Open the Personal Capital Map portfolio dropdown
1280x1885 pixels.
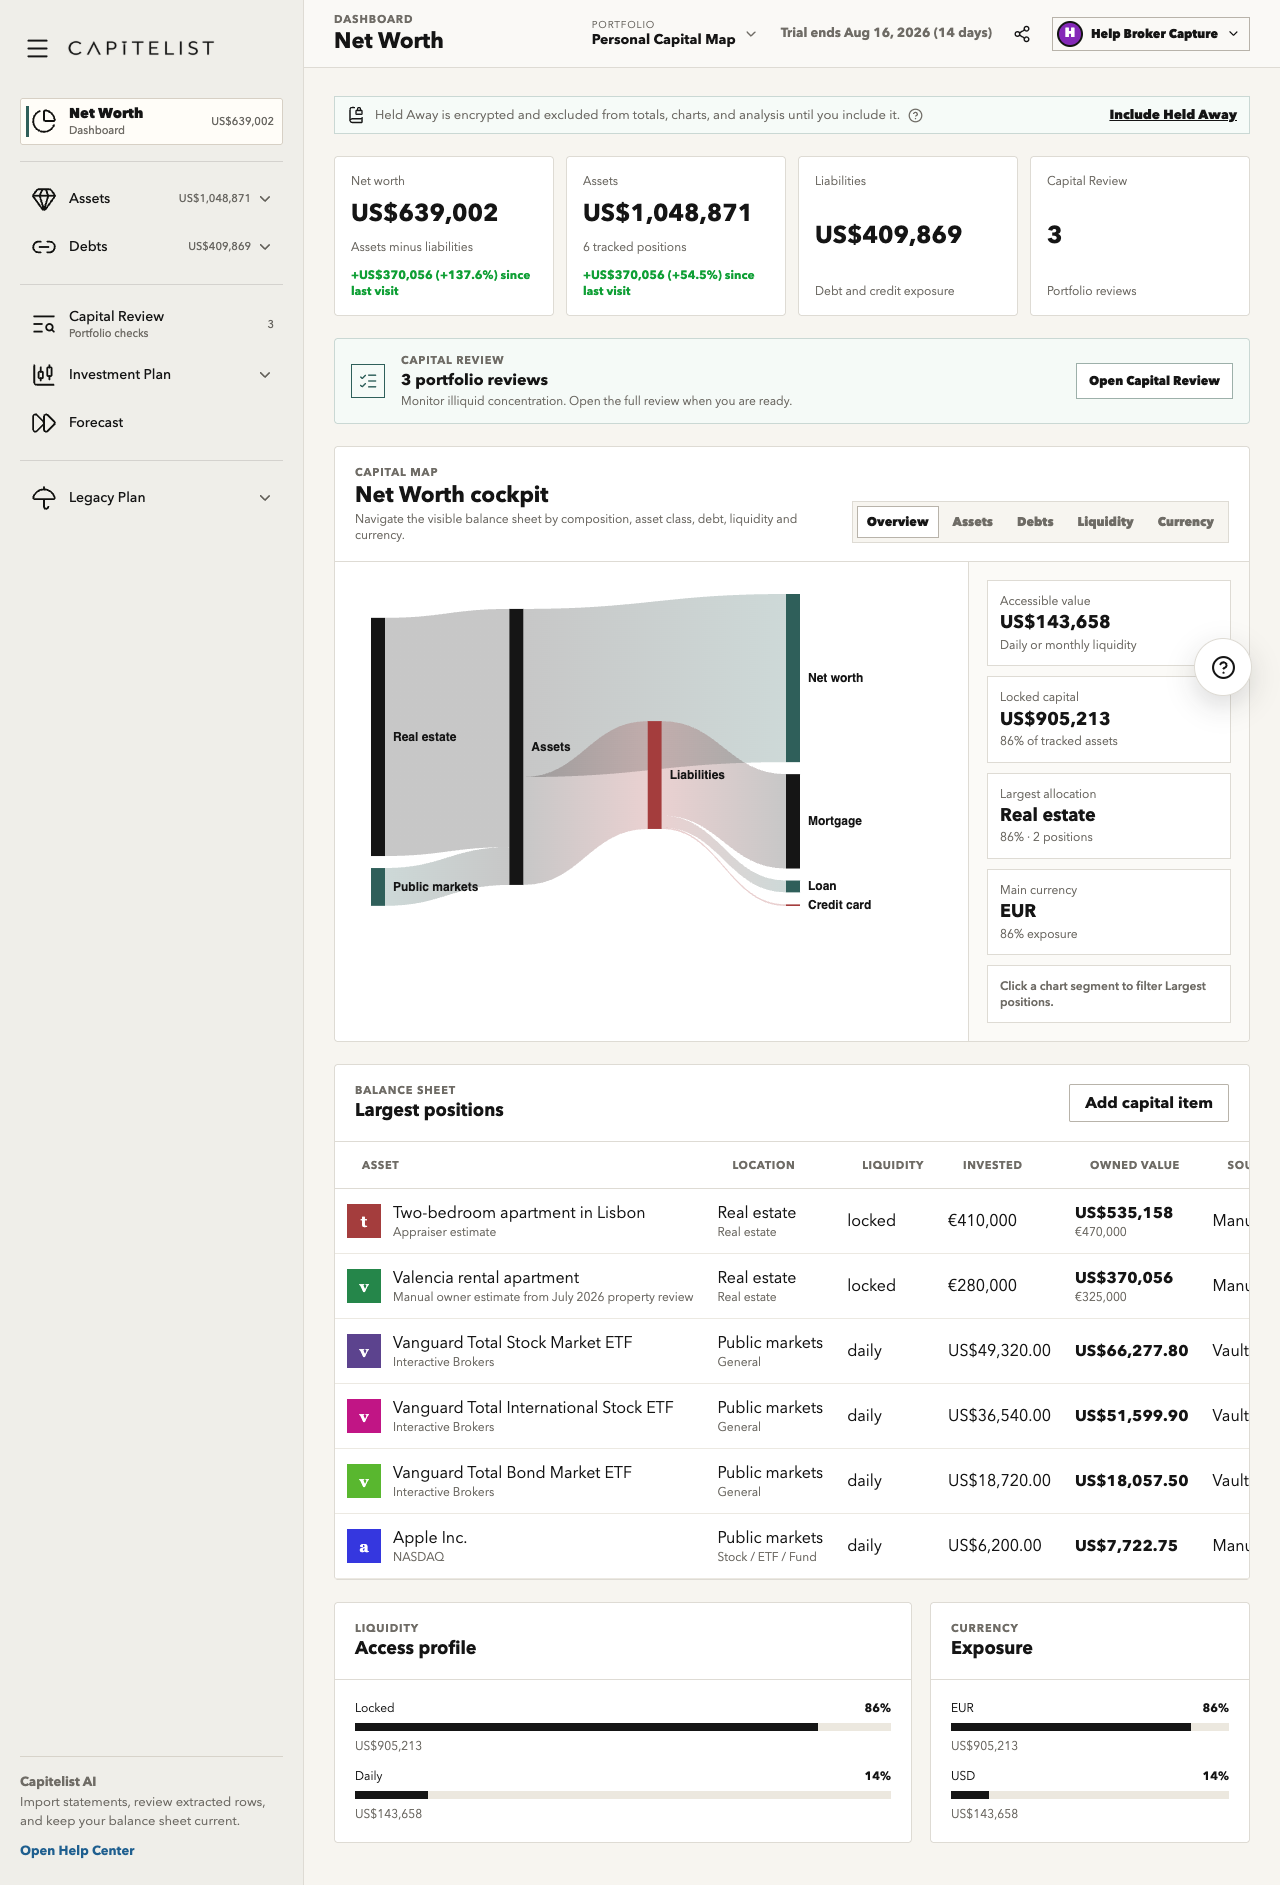pyautogui.click(x=673, y=33)
